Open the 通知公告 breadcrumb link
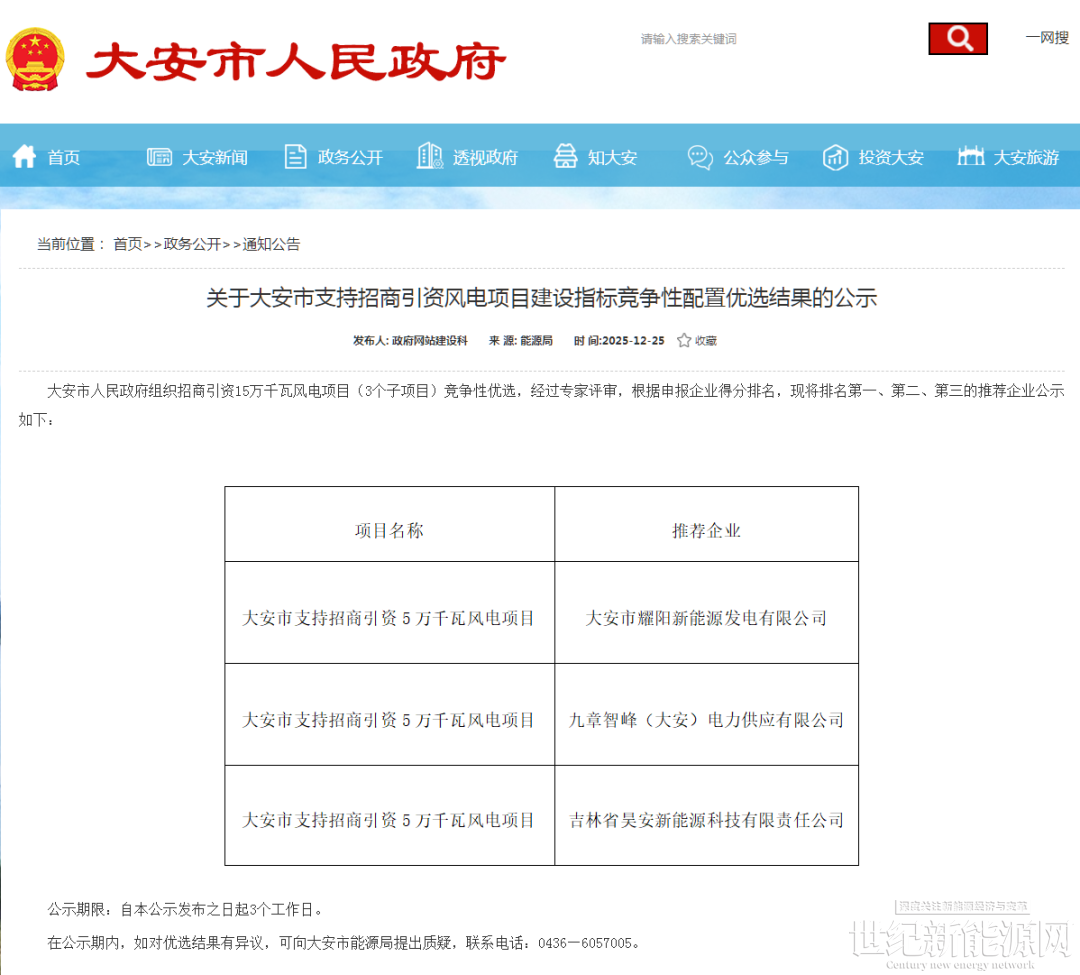The height and width of the screenshot is (975, 1080). (x=271, y=244)
